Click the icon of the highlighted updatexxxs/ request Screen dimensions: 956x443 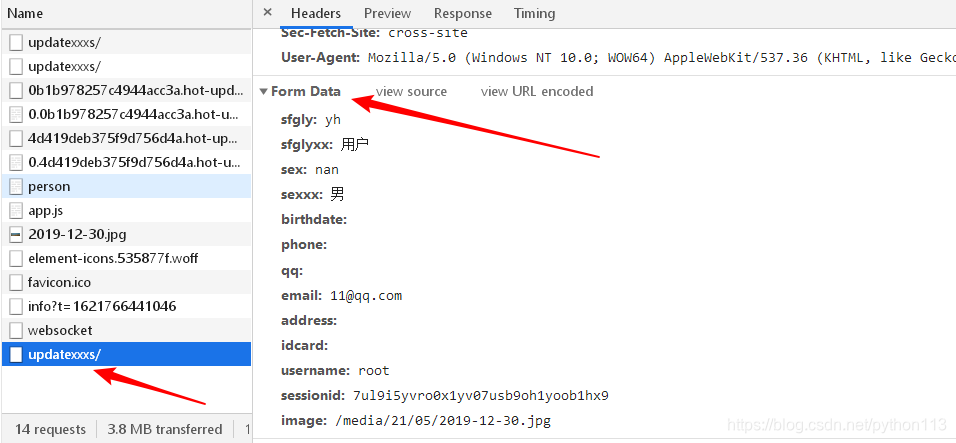(x=16, y=354)
